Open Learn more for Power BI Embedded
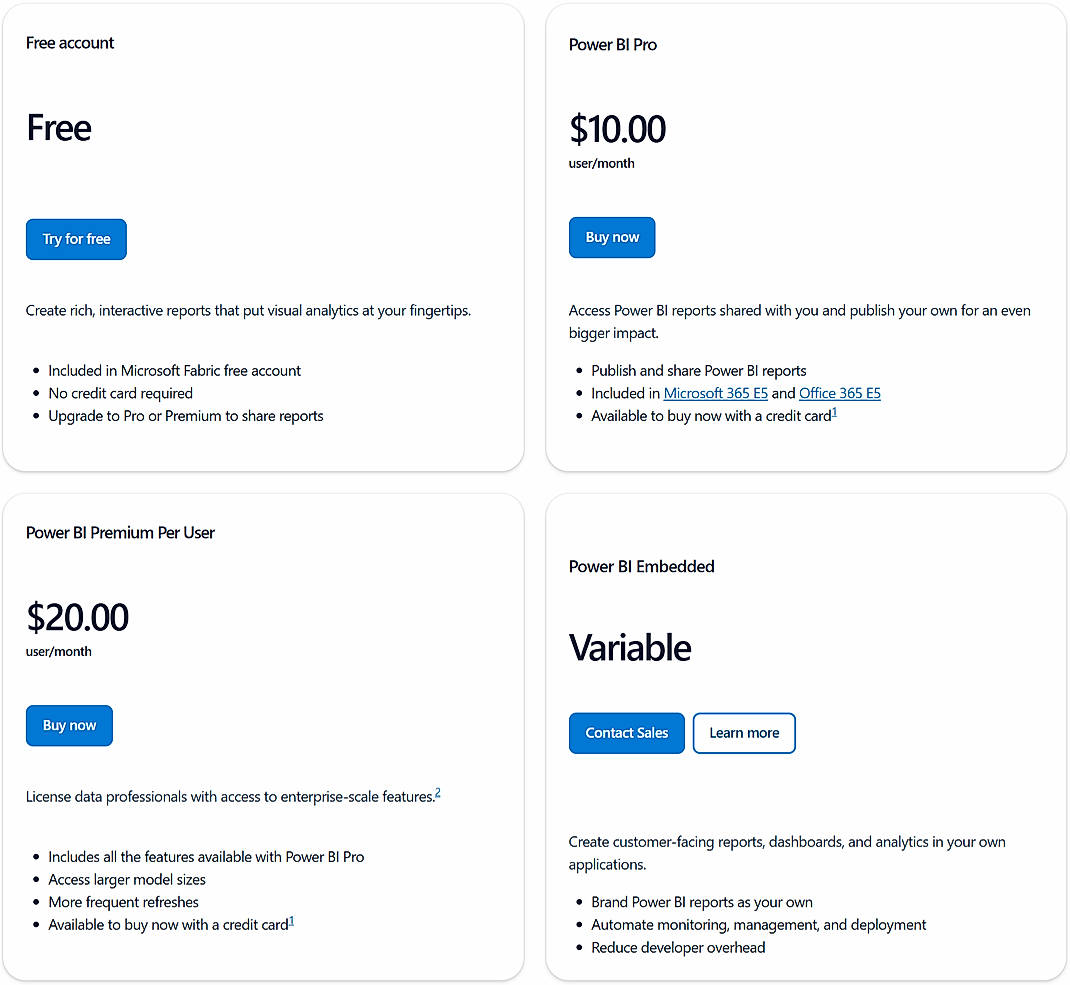1070x985 pixels. coord(744,733)
